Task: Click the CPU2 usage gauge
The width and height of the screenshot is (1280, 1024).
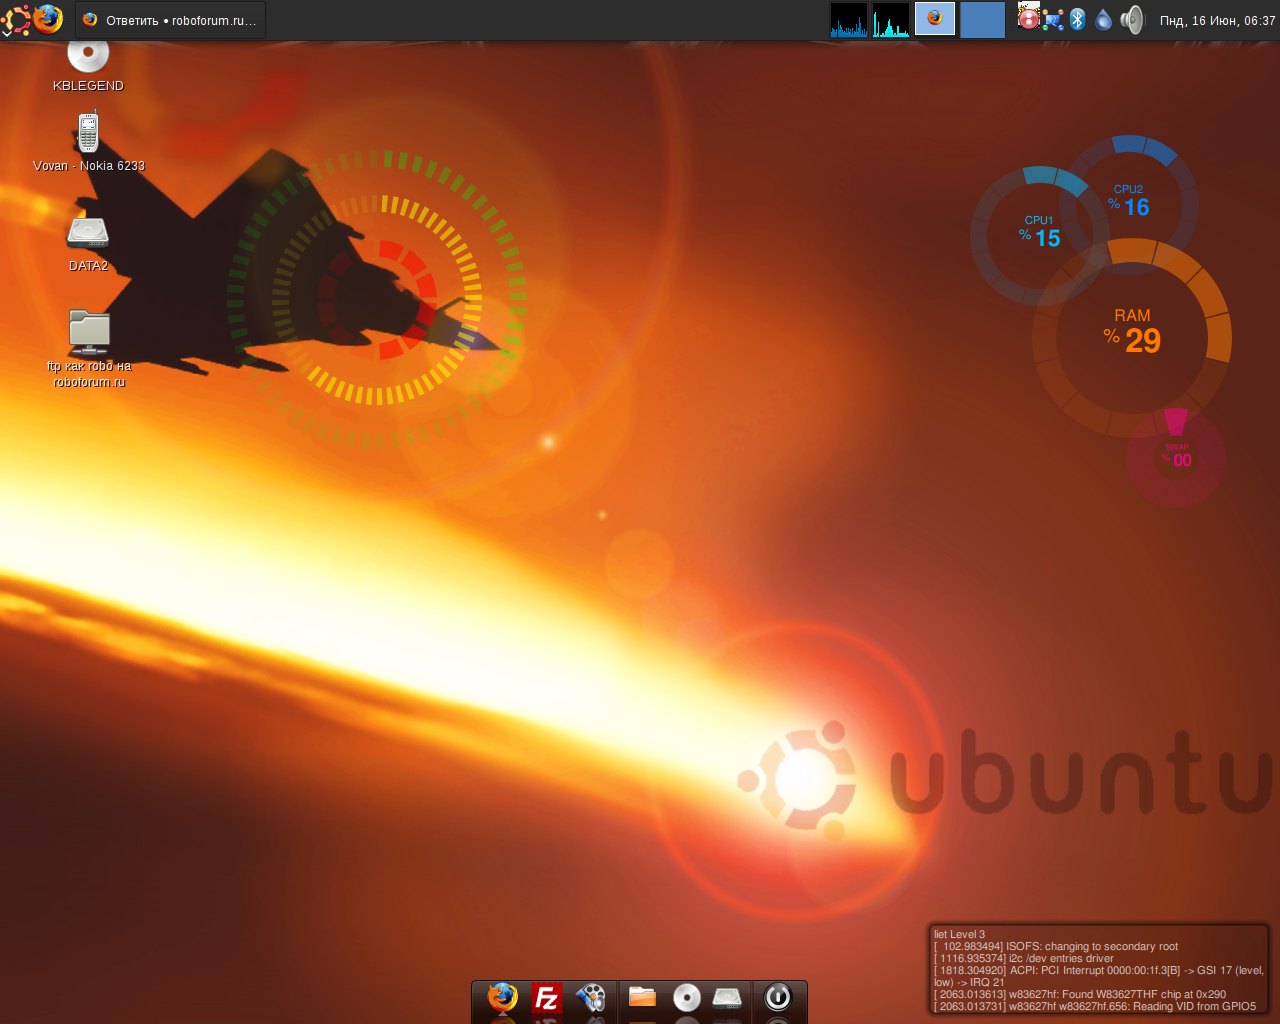Action: tap(1129, 205)
